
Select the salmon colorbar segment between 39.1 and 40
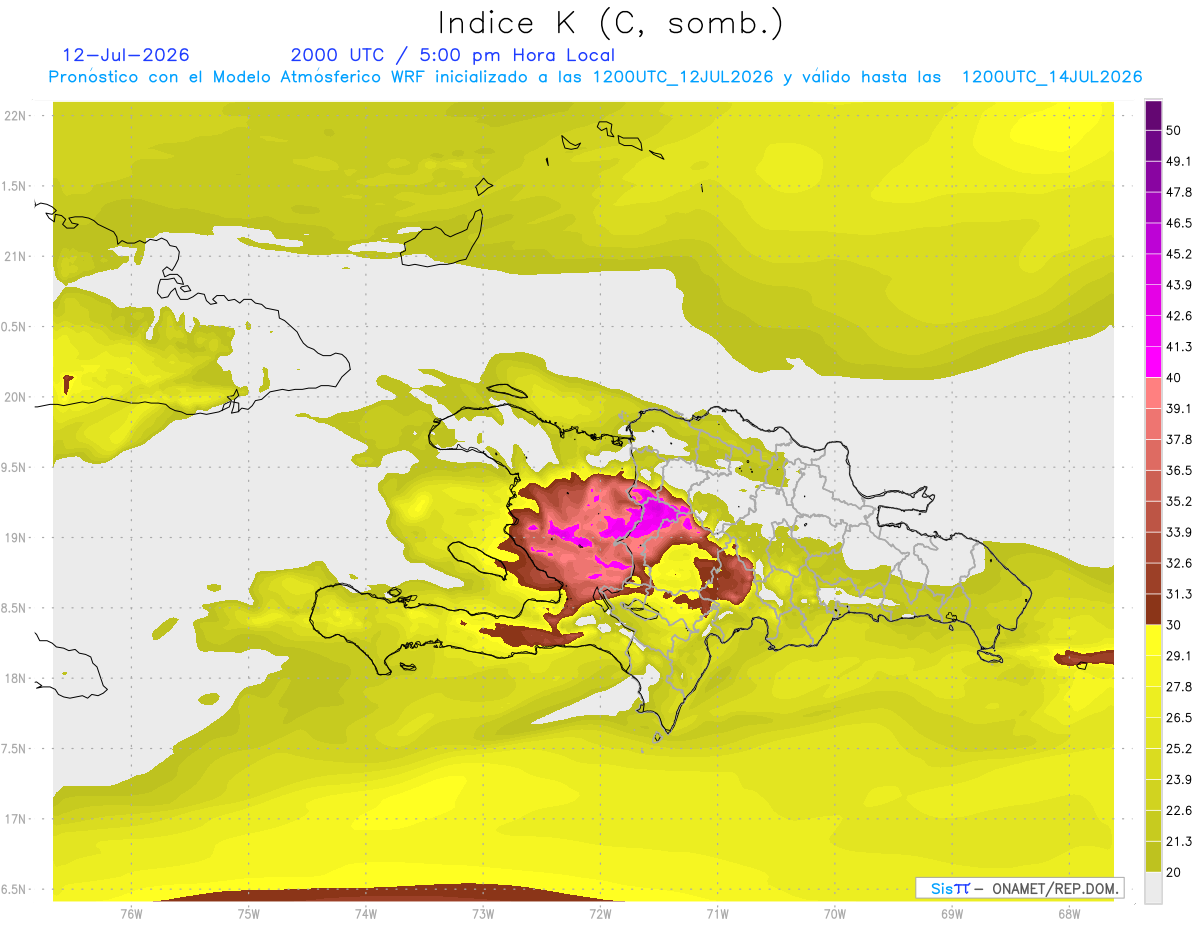tap(1153, 393)
